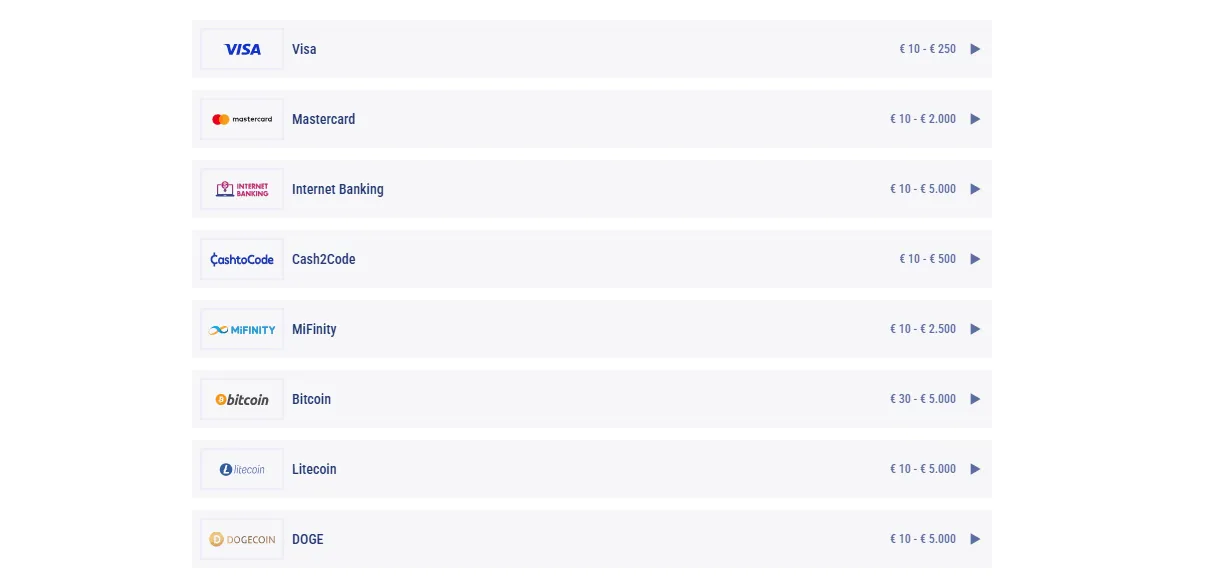The image size is (1222, 580).
Task: Expand the Visa row arrow
Action: [975, 49]
